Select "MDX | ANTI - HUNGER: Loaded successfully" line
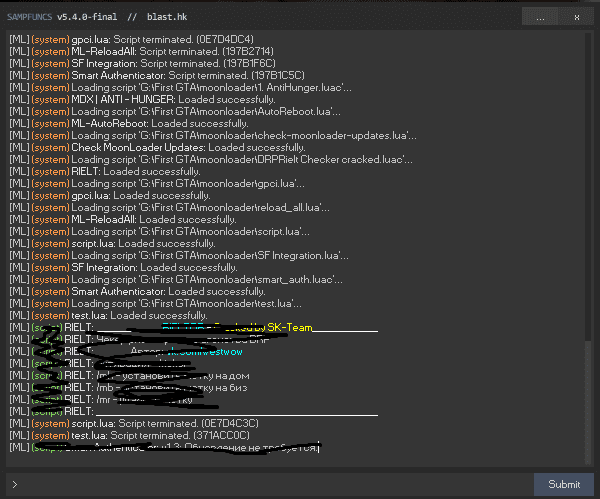600x499 pixels. tap(180, 99)
